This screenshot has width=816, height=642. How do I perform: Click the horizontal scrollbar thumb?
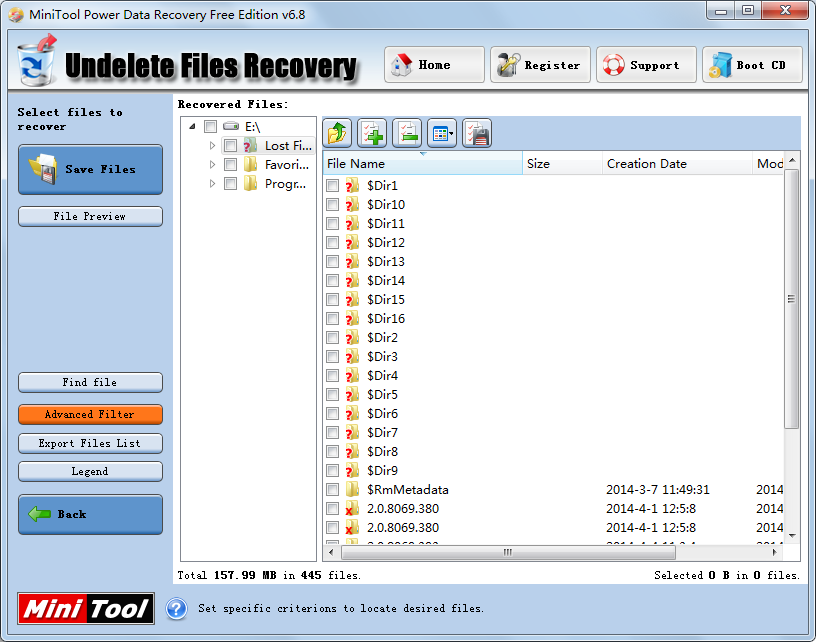pyautogui.click(x=507, y=552)
